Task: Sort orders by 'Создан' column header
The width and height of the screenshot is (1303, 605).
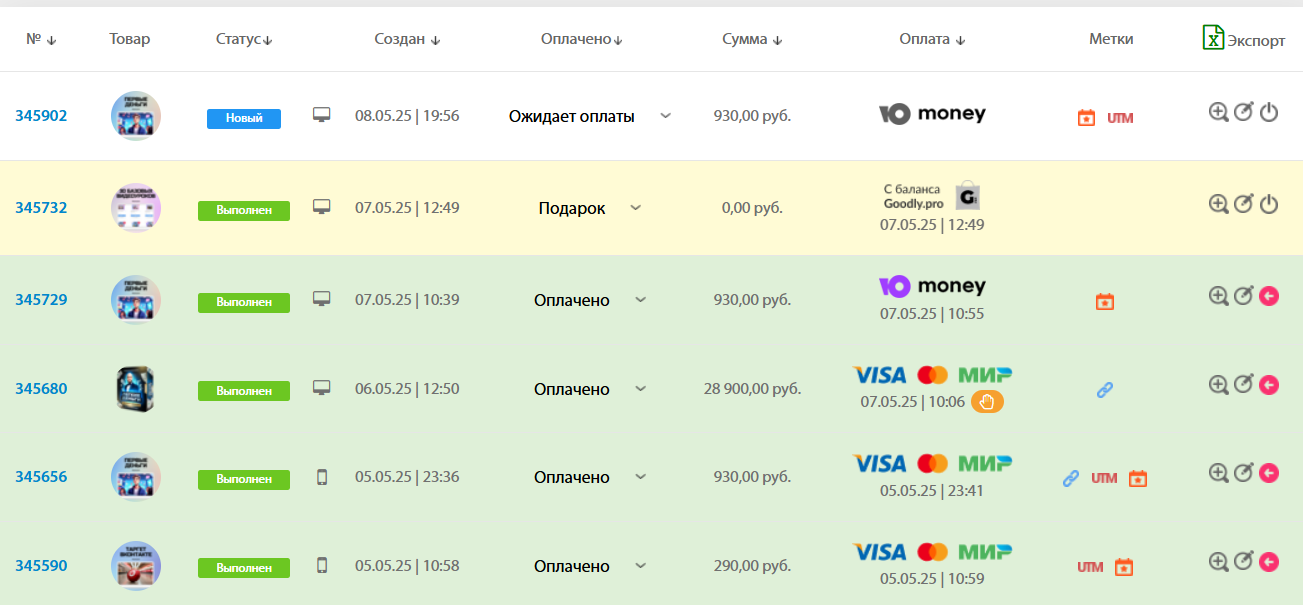Action: pyautogui.click(x=407, y=40)
